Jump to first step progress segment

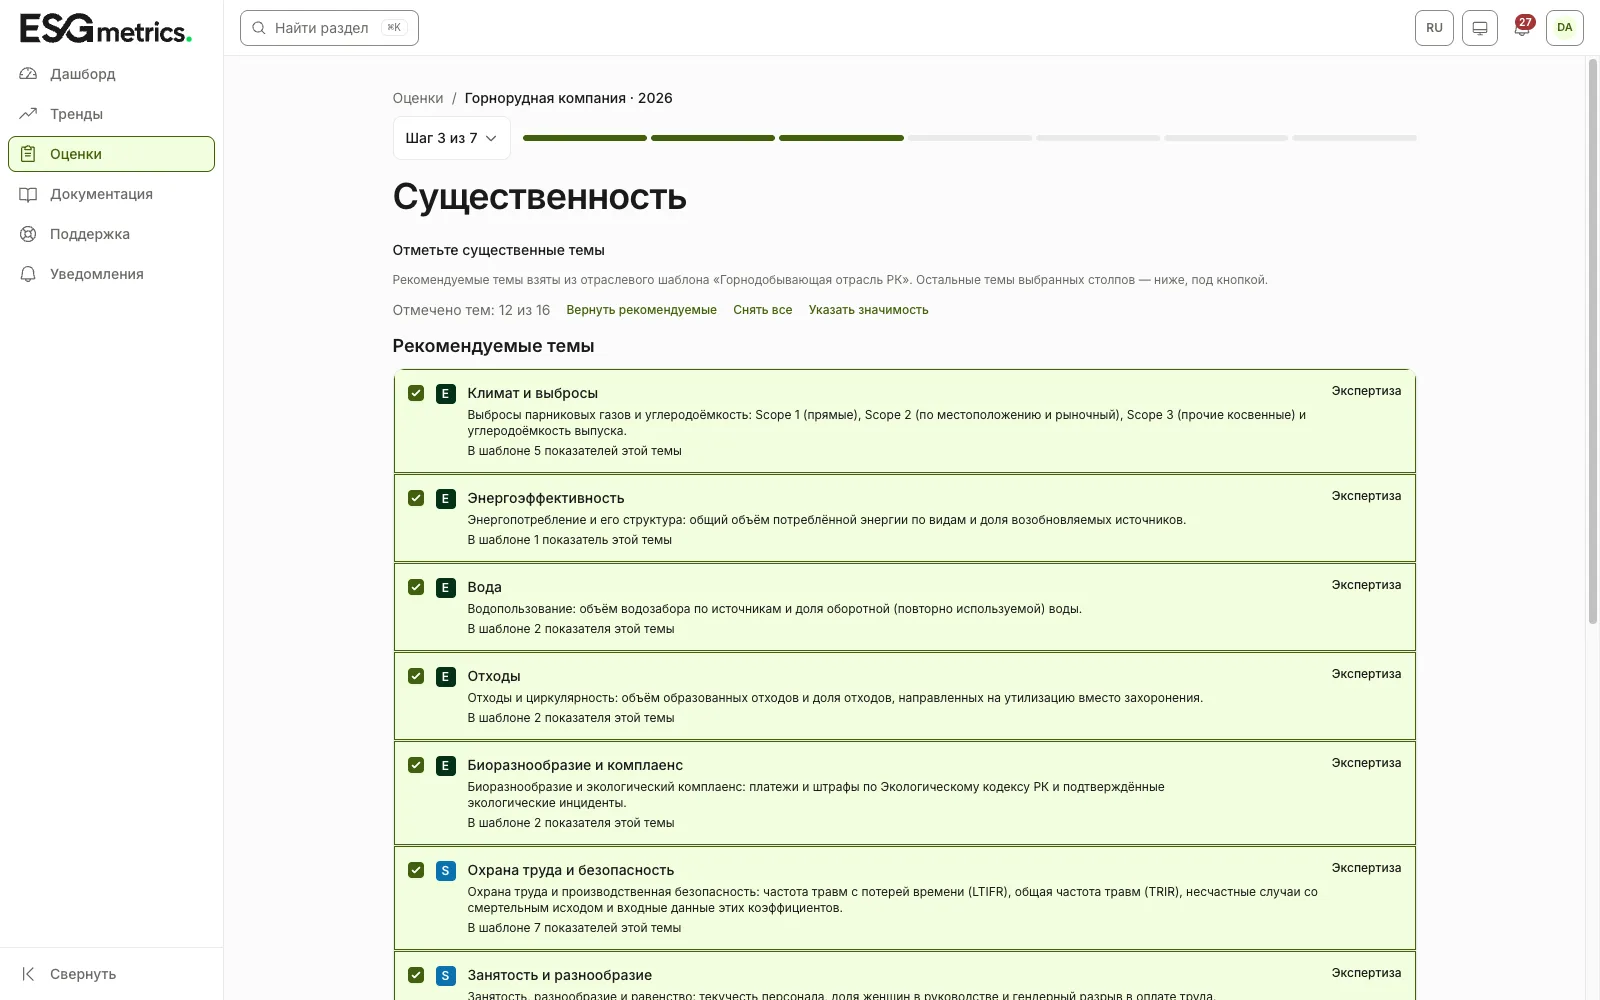584,138
